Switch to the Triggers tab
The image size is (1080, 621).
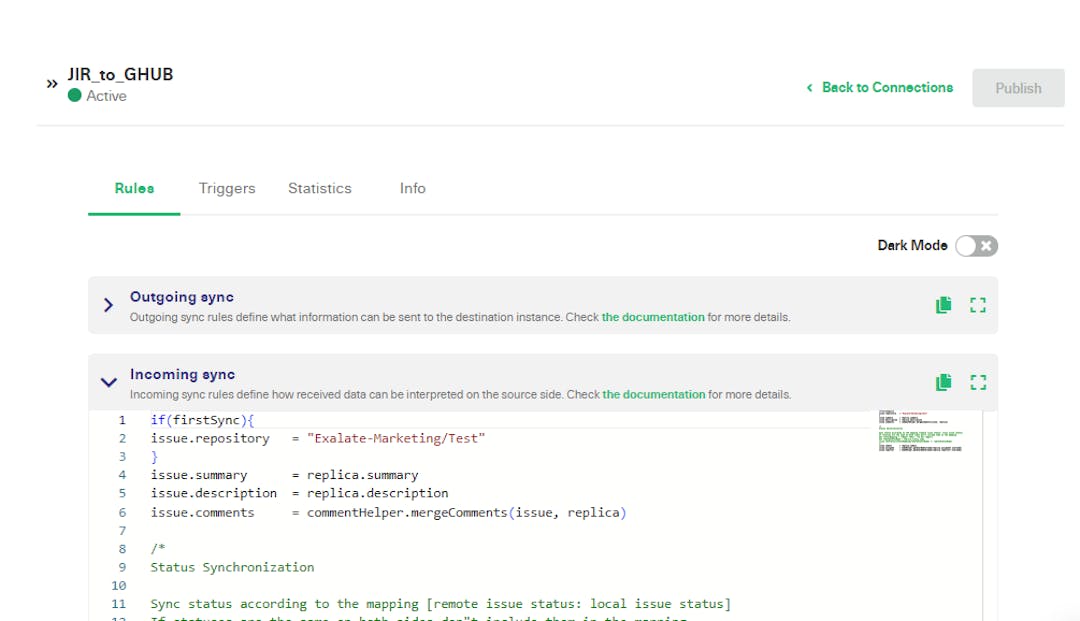227,188
